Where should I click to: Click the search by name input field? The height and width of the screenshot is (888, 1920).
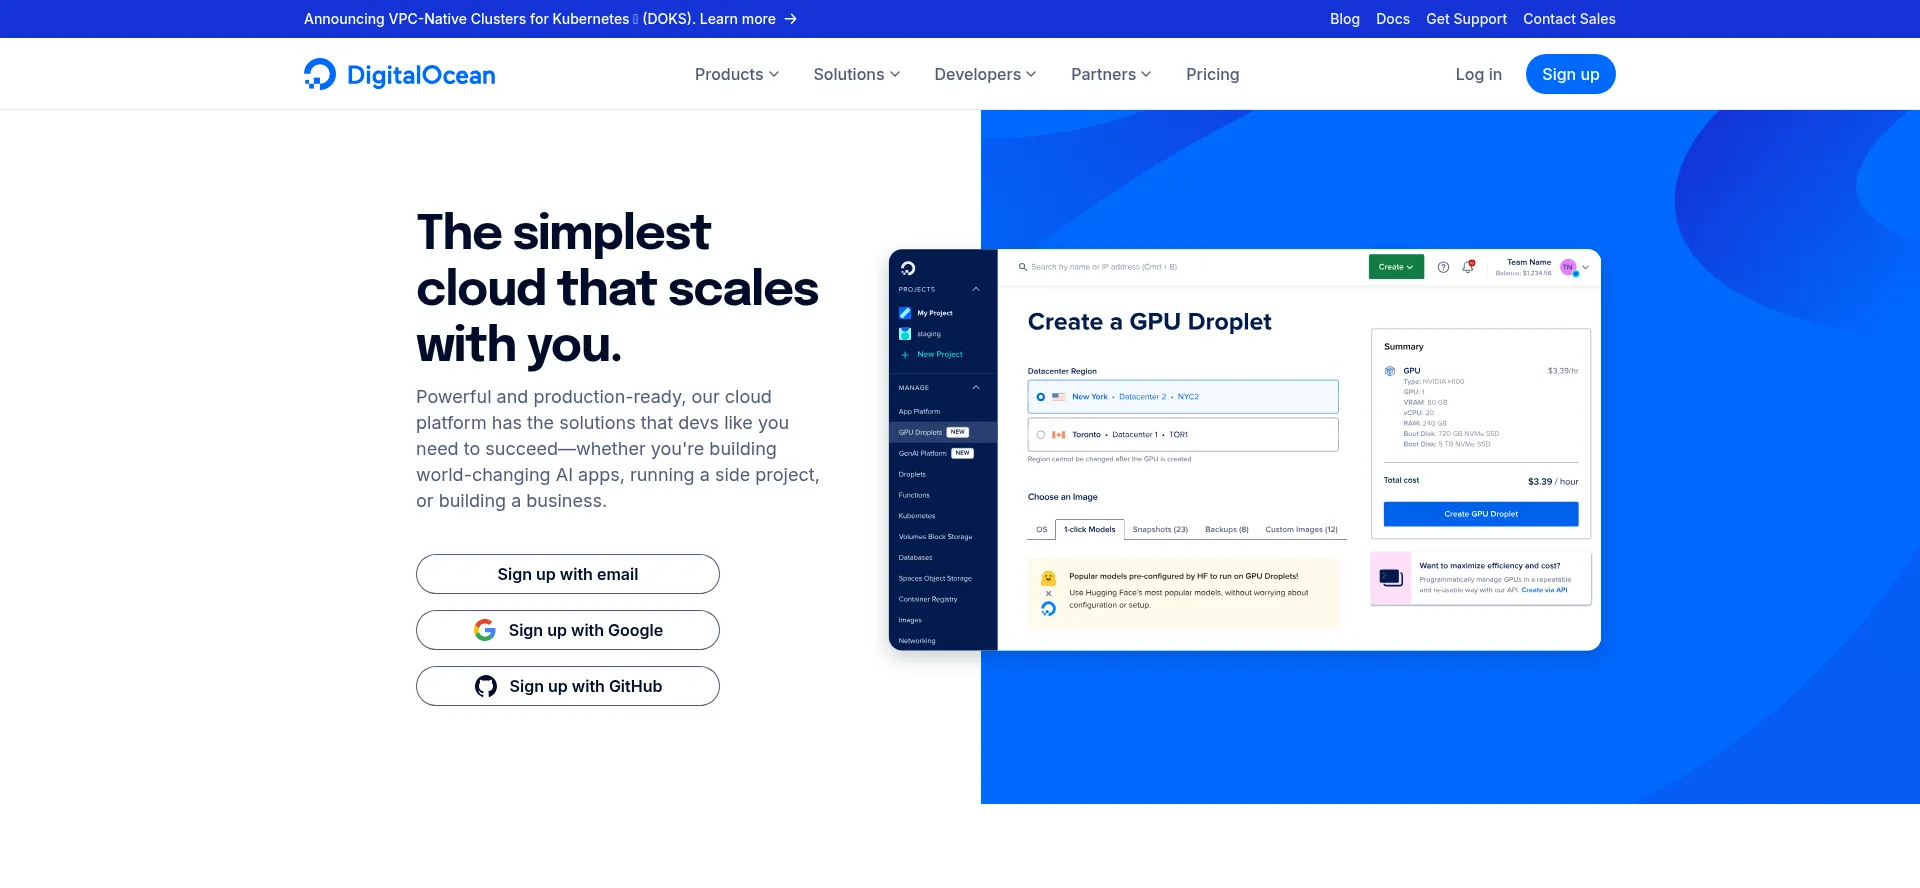(x=1104, y=267)
